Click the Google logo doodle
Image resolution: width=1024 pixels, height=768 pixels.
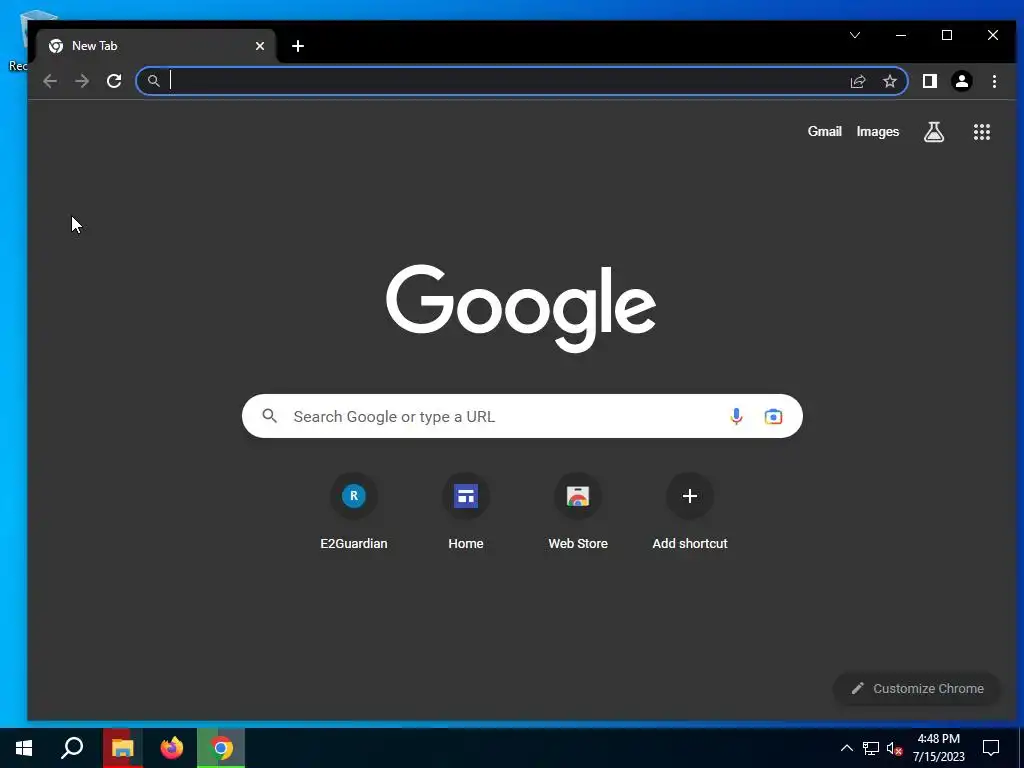[x=520, y=308]
